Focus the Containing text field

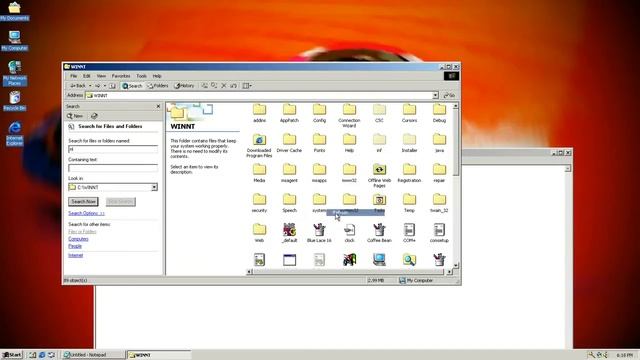pos(113,168)
